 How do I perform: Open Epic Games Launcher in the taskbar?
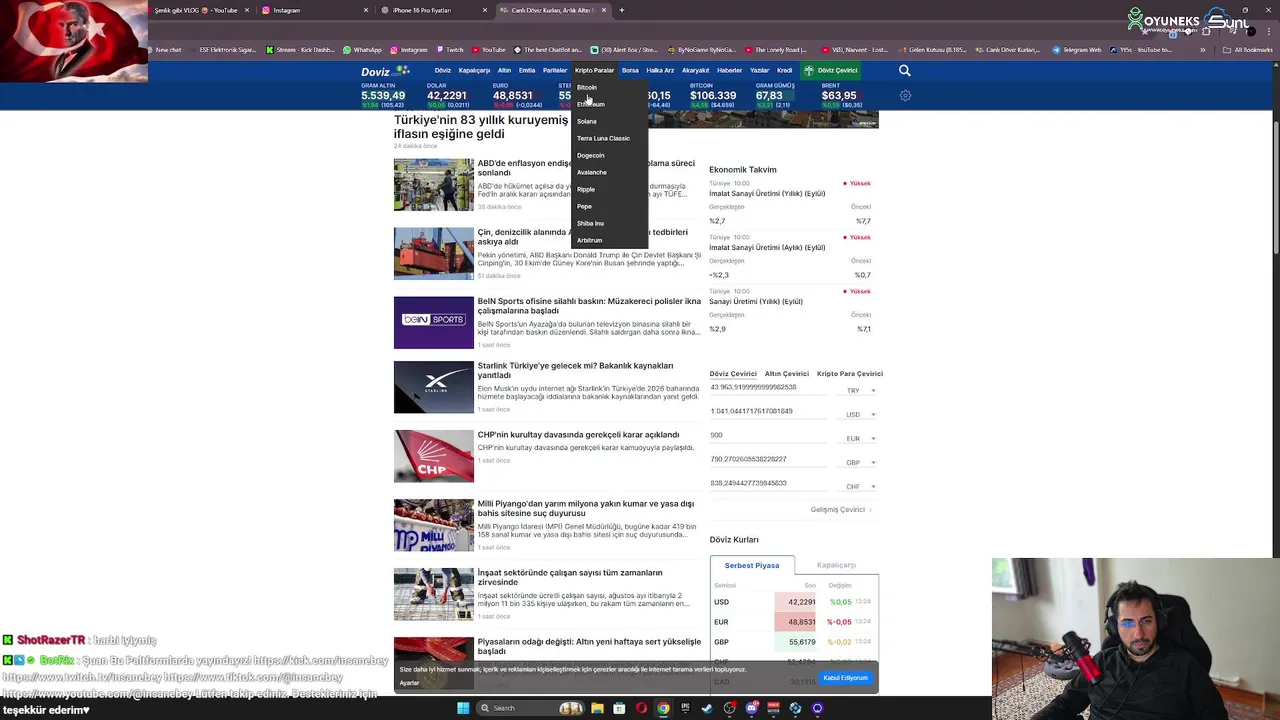[685, 708]
